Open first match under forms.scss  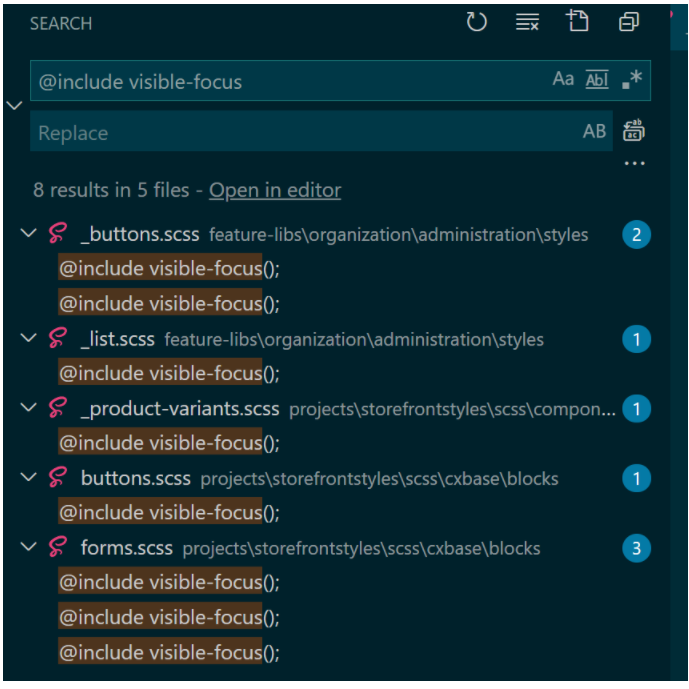pos(169,582)
